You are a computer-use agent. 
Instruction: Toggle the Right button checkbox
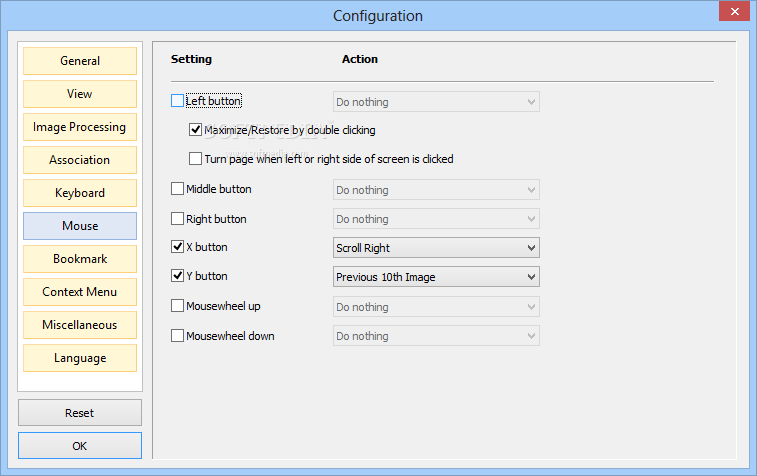tap(177, 218)
